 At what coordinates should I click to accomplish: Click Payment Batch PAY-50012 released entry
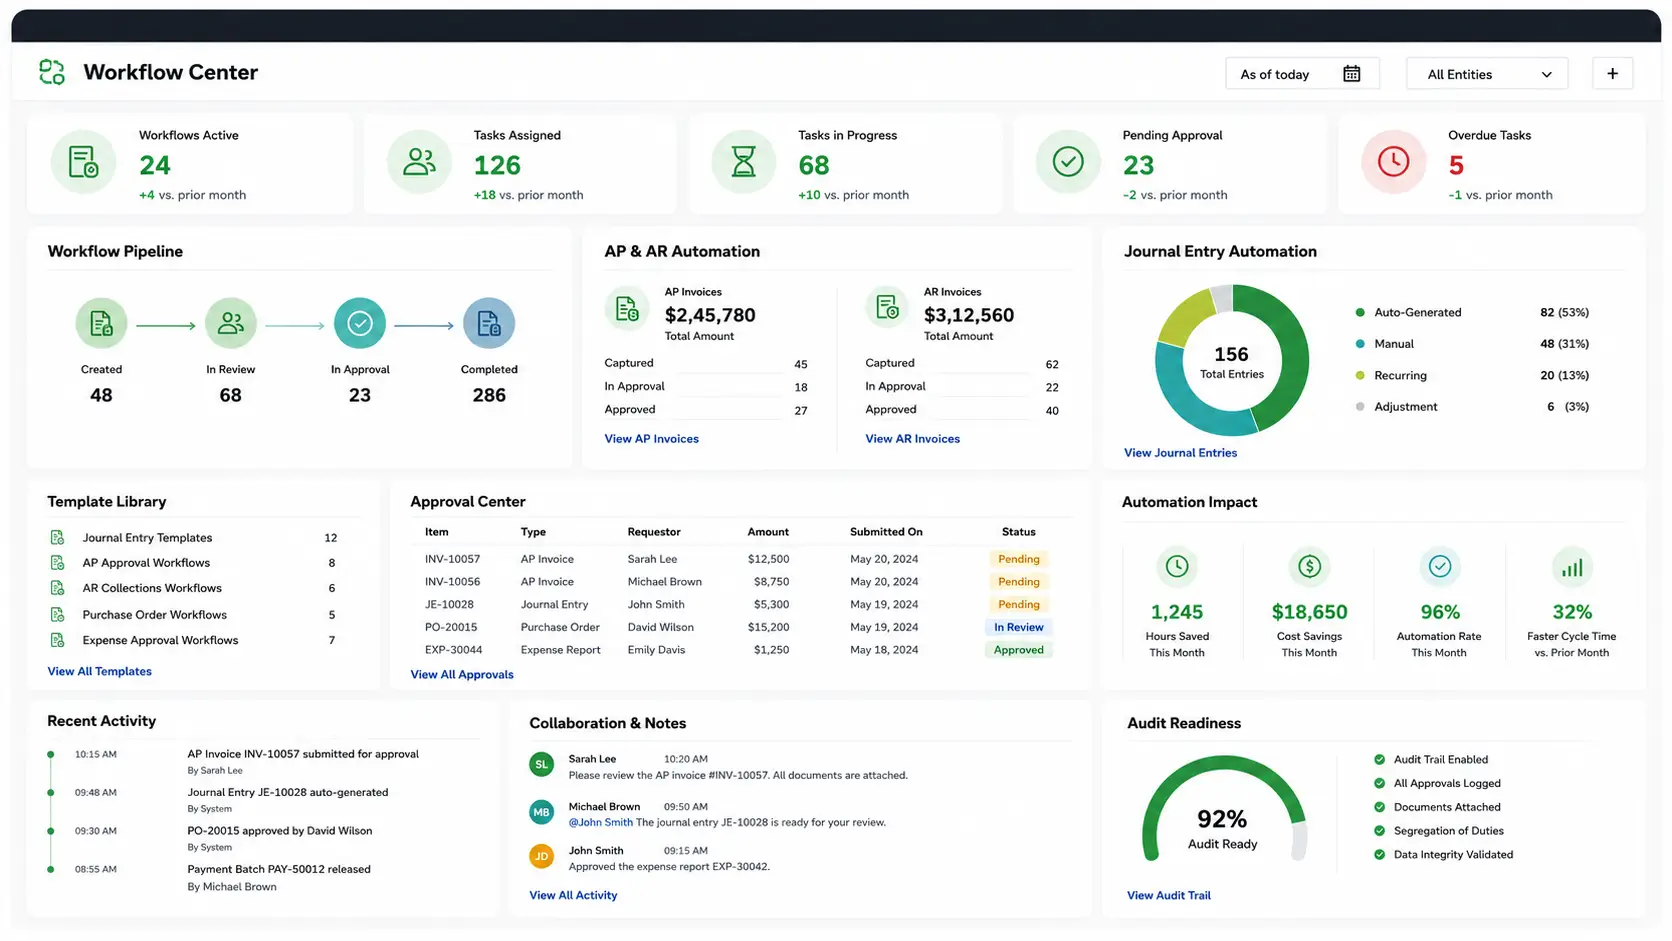[279, 870]
